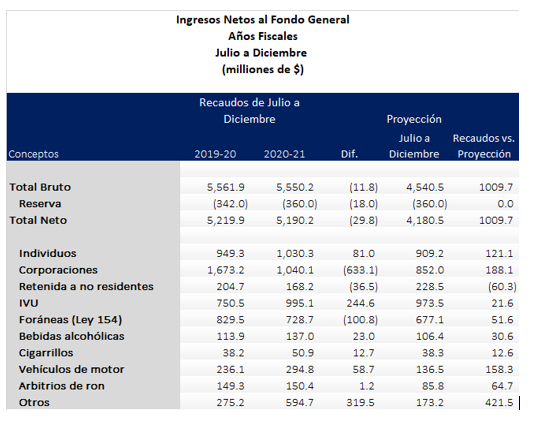The width and height of the screenshot is (534, 429).
Task: Click the Recaudos vs. Proyección header
Action: click(484, 146)
